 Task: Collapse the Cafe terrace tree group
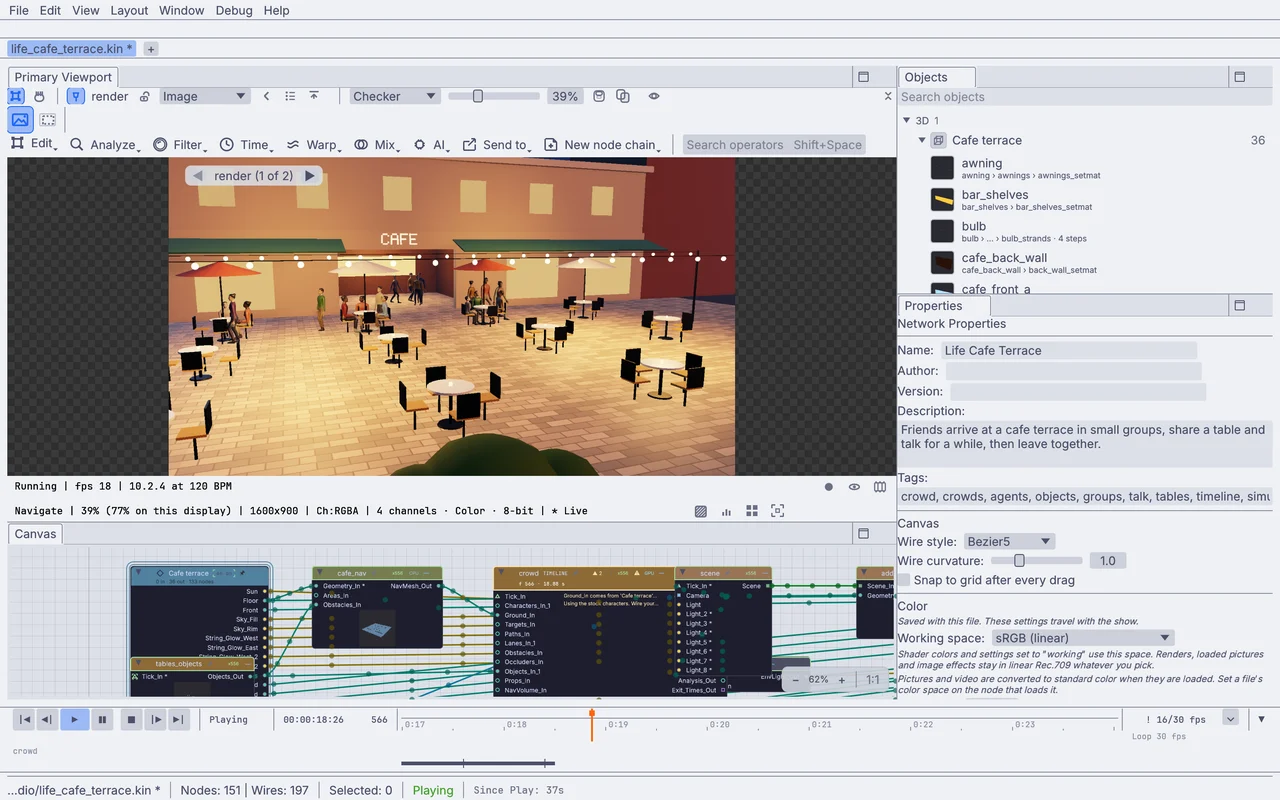[922, 140]
